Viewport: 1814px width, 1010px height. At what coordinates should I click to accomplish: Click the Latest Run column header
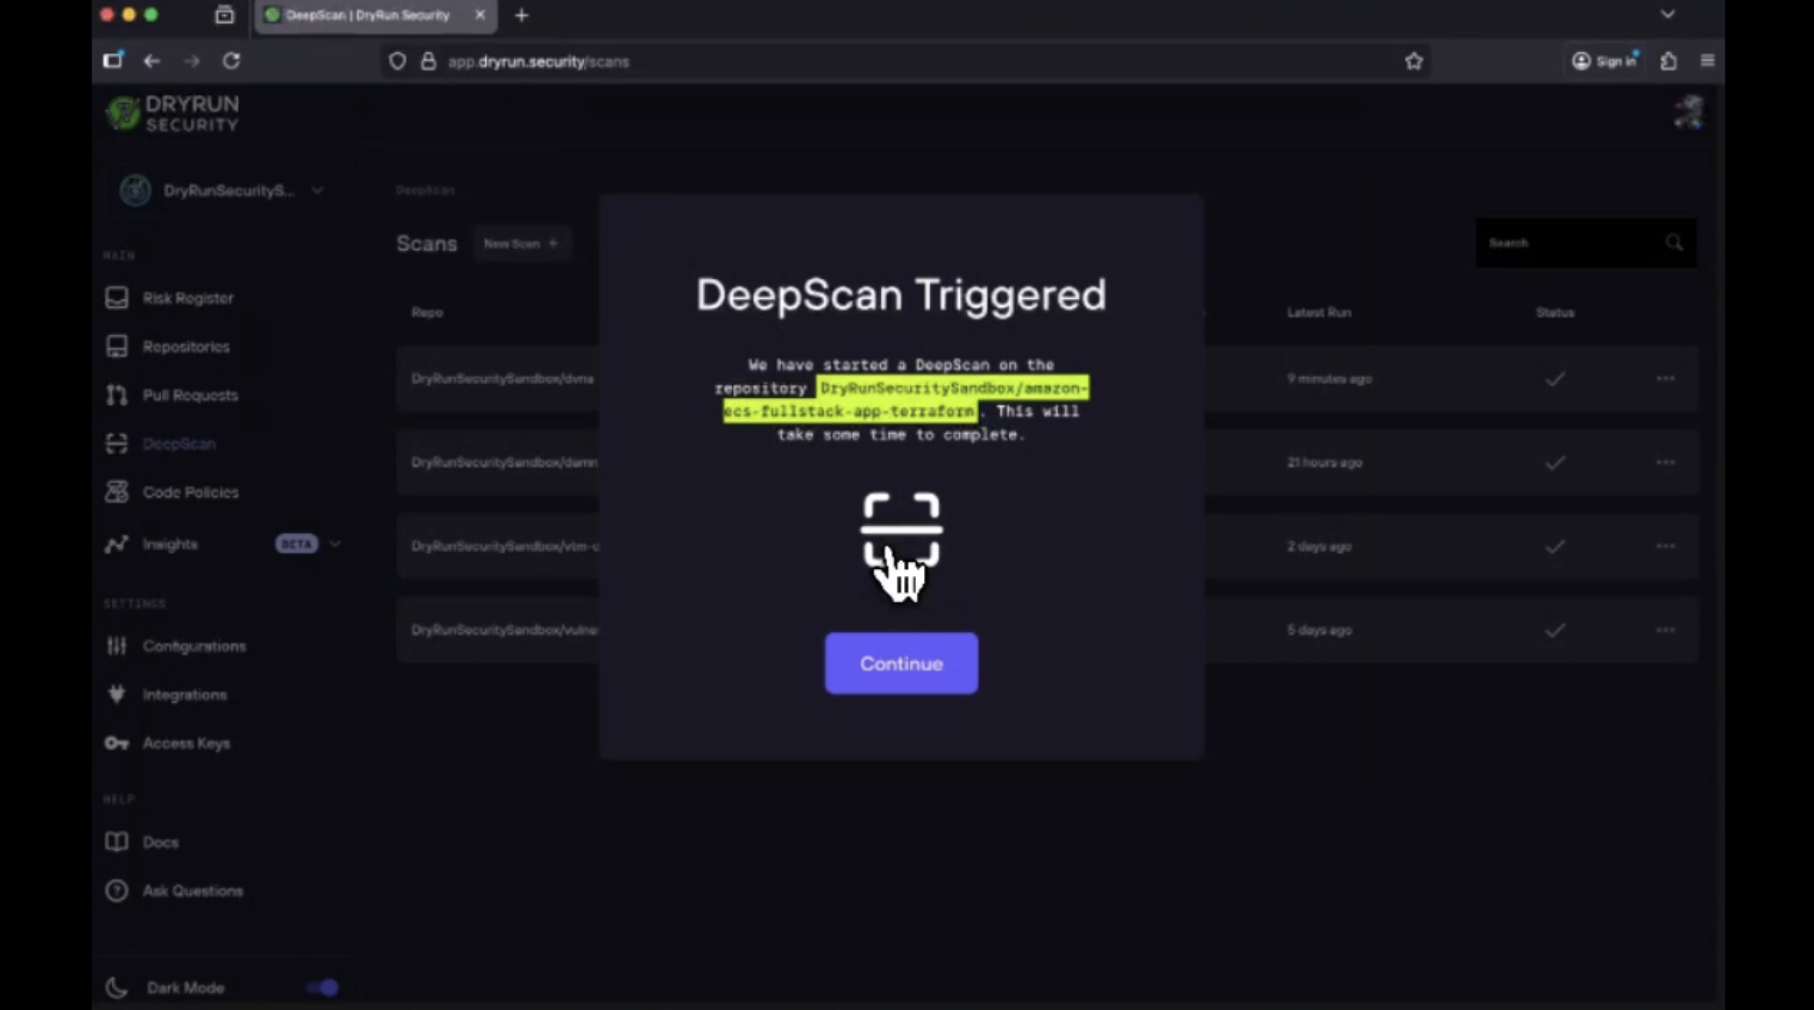coord(1319,312)
